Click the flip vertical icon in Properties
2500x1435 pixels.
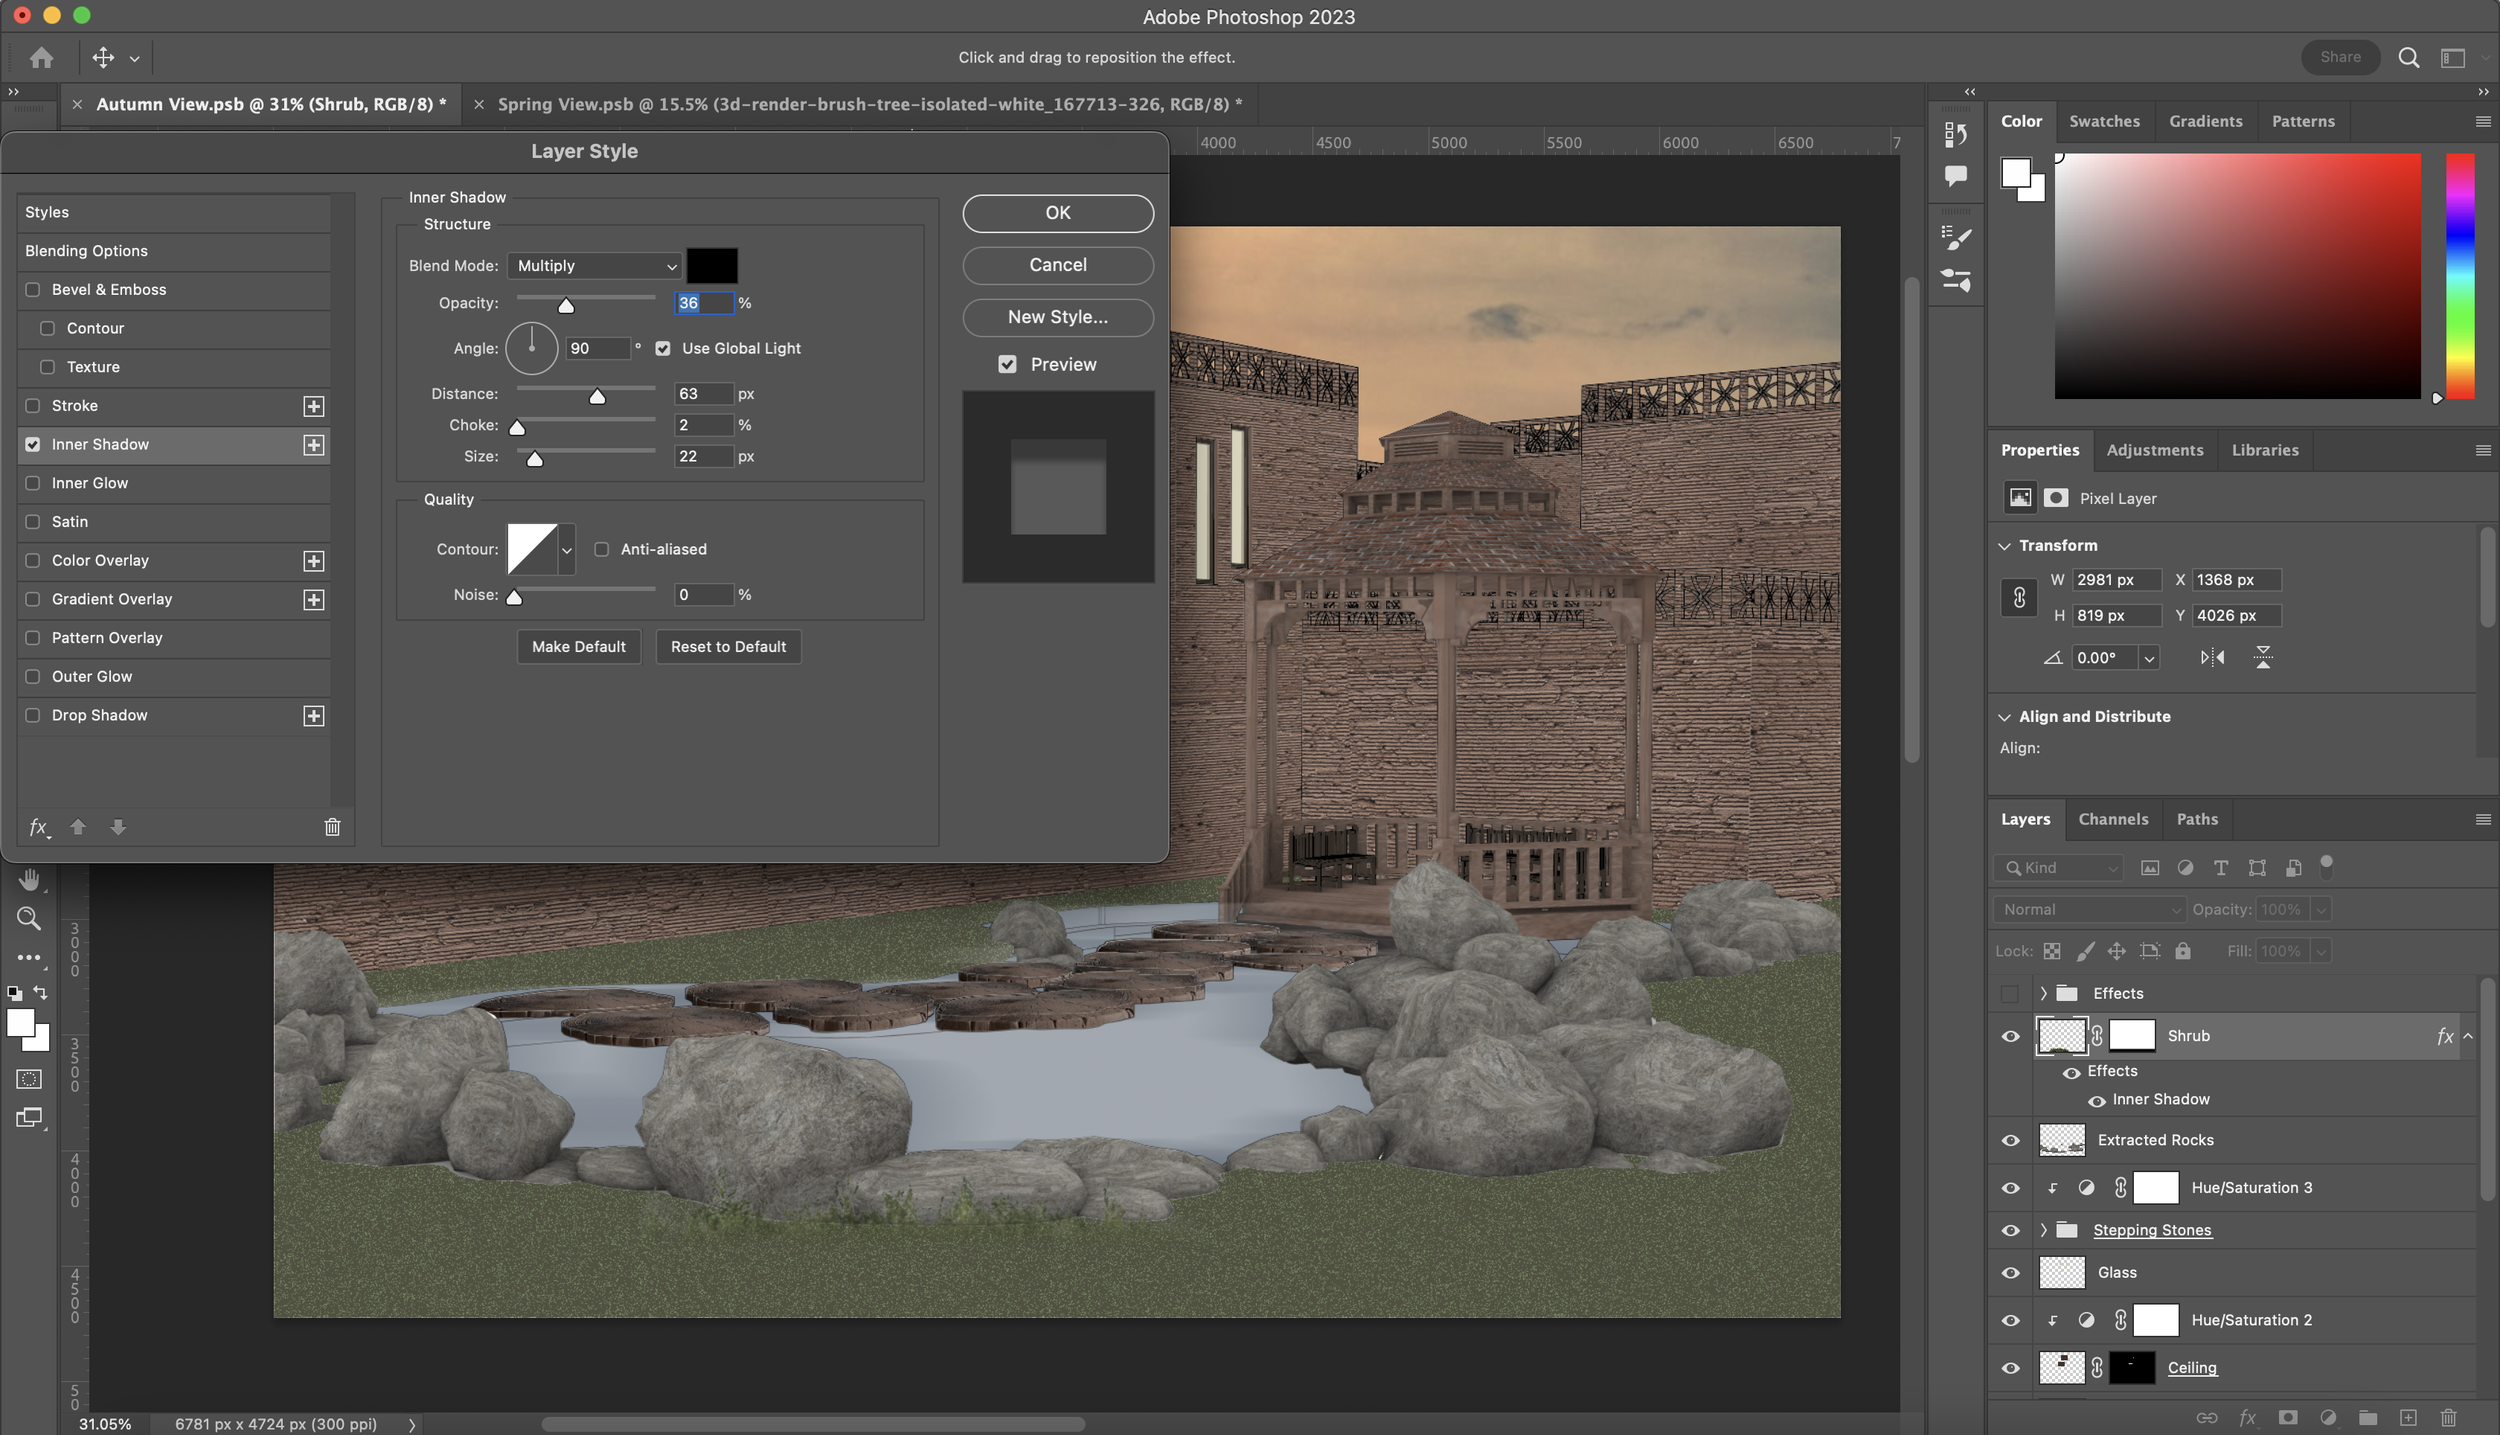coord(2263,657)
